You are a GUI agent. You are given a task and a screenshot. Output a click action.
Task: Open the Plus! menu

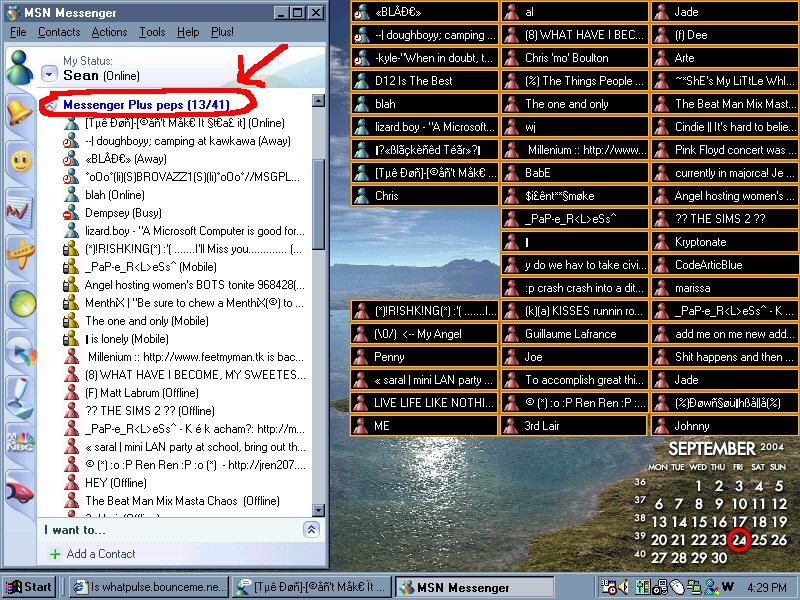point(222,32)
